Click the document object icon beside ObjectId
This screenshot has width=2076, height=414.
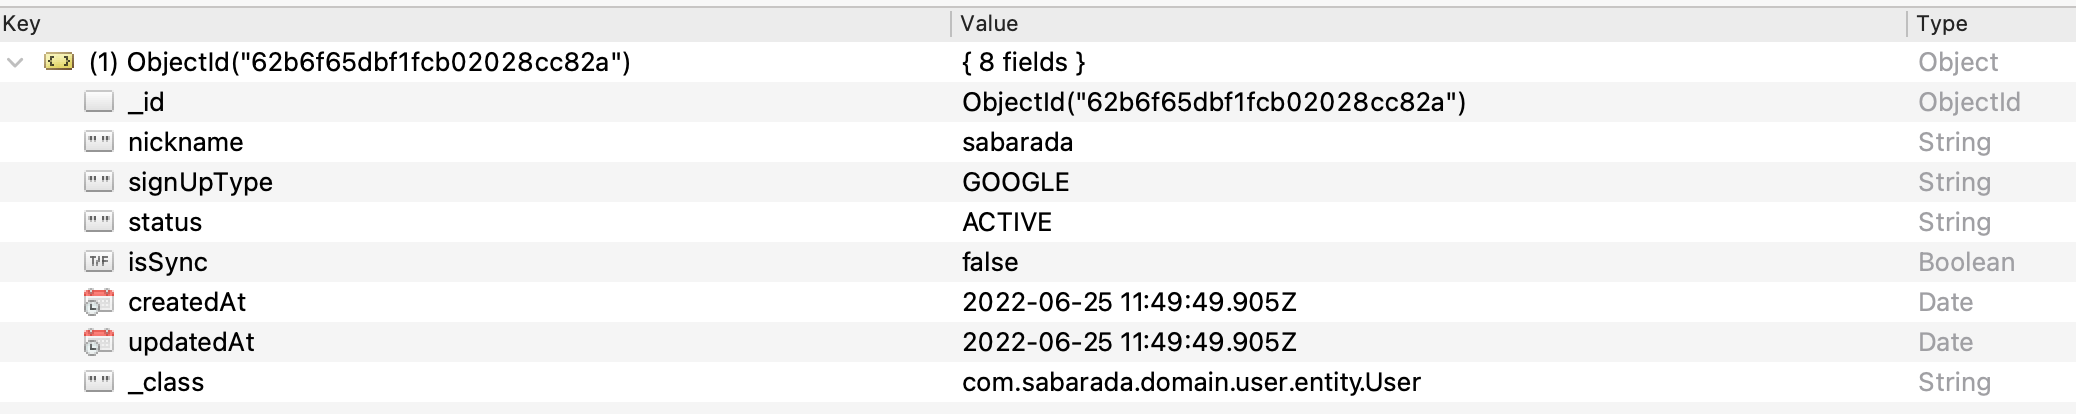[59, 62]
